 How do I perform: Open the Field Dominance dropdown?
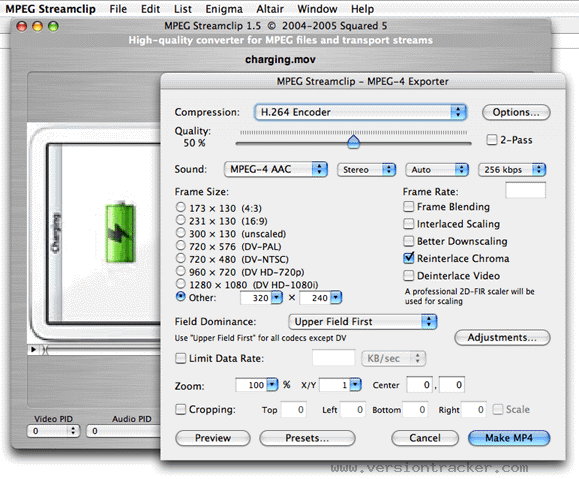(363, 322)
